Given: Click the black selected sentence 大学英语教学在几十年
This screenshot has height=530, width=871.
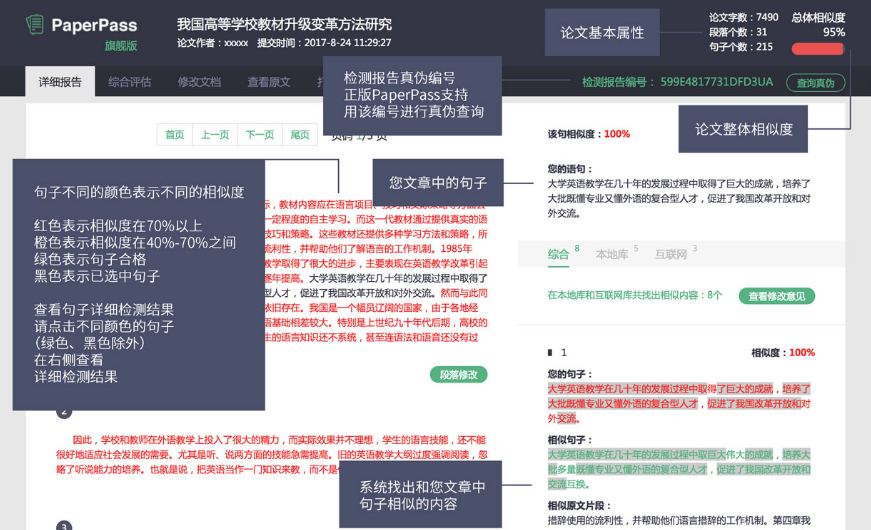Looking at the screenshot, I should point(378,286).
